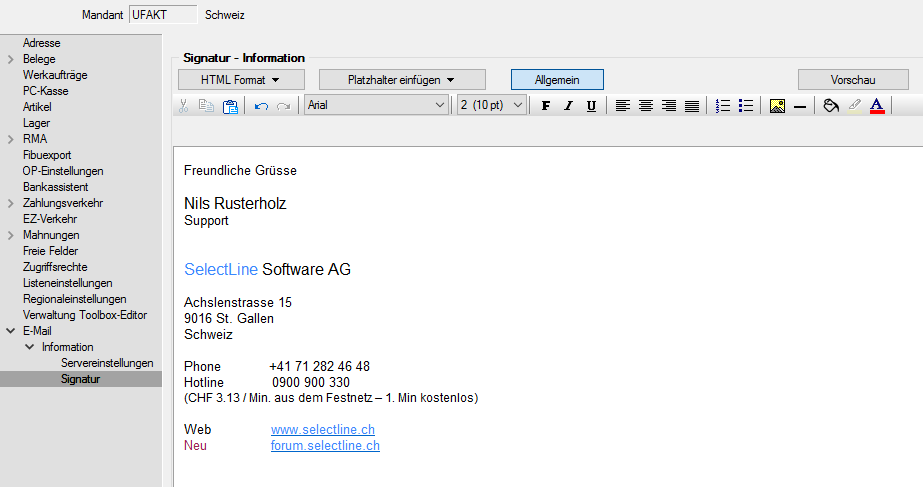Select EZ-Verkehr in the tree
This screenshot has width=923, height=487.
point(49,219)
